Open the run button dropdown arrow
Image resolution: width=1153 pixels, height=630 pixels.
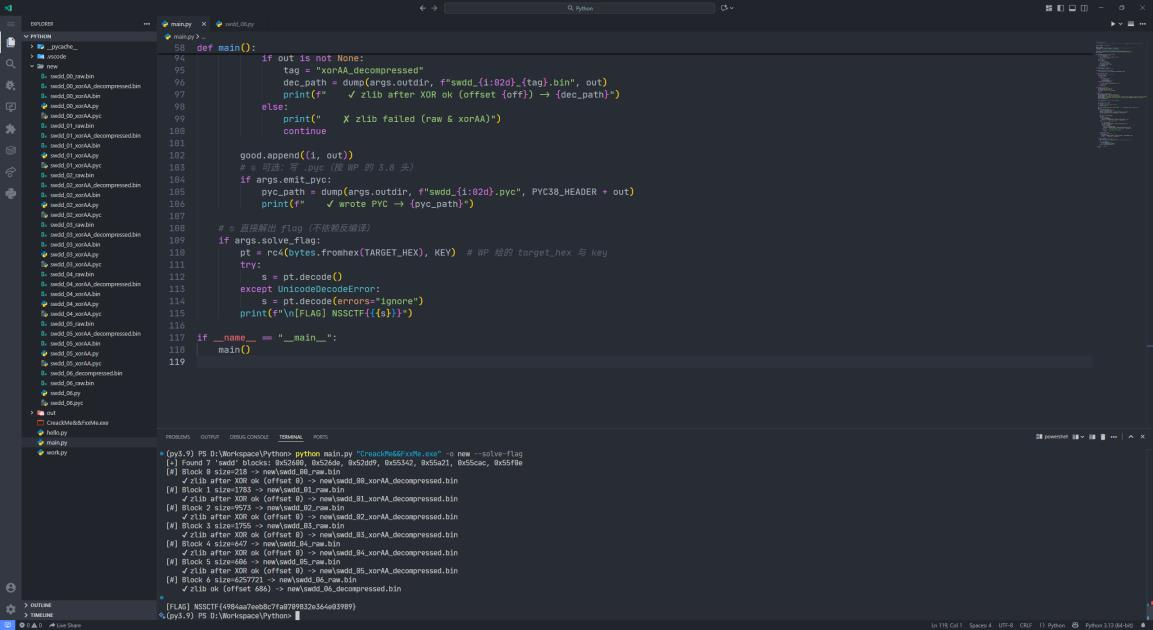click(1120, 24)
